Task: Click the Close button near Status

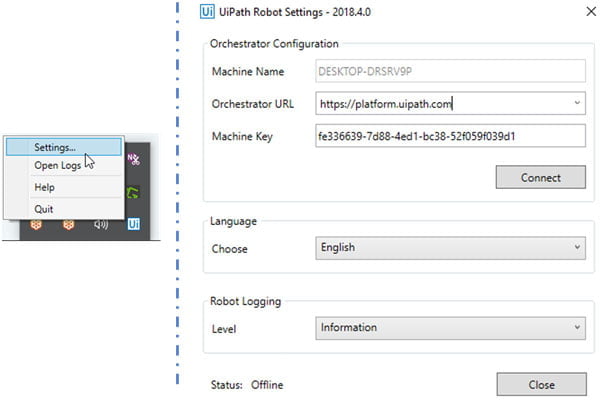Action: [x=541, y=384]
